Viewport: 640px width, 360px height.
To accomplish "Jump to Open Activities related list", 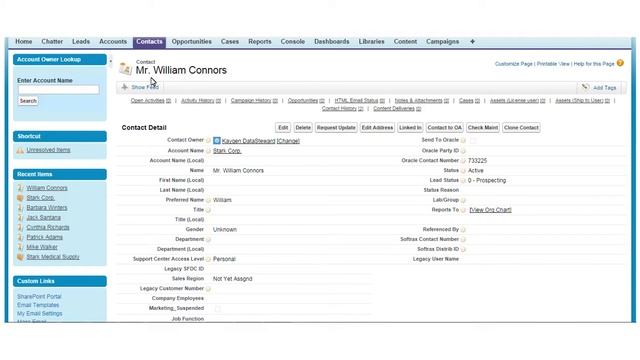I will [151, 101].
